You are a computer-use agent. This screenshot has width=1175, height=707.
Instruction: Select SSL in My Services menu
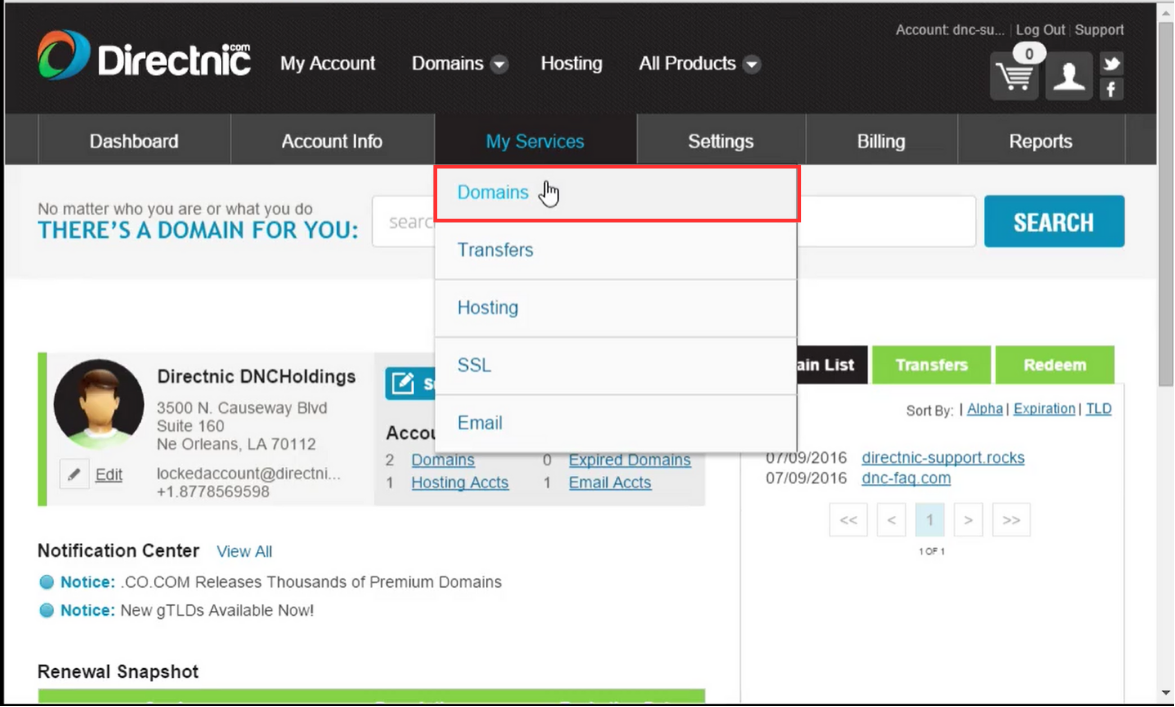pos(616,366)
